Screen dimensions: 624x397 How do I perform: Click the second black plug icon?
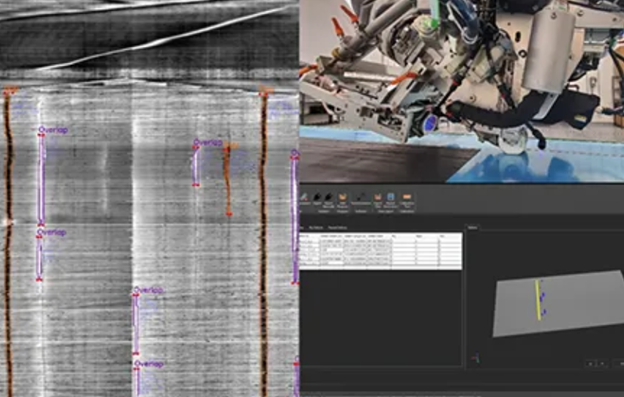pyautogui.click(x=328, y=197)
